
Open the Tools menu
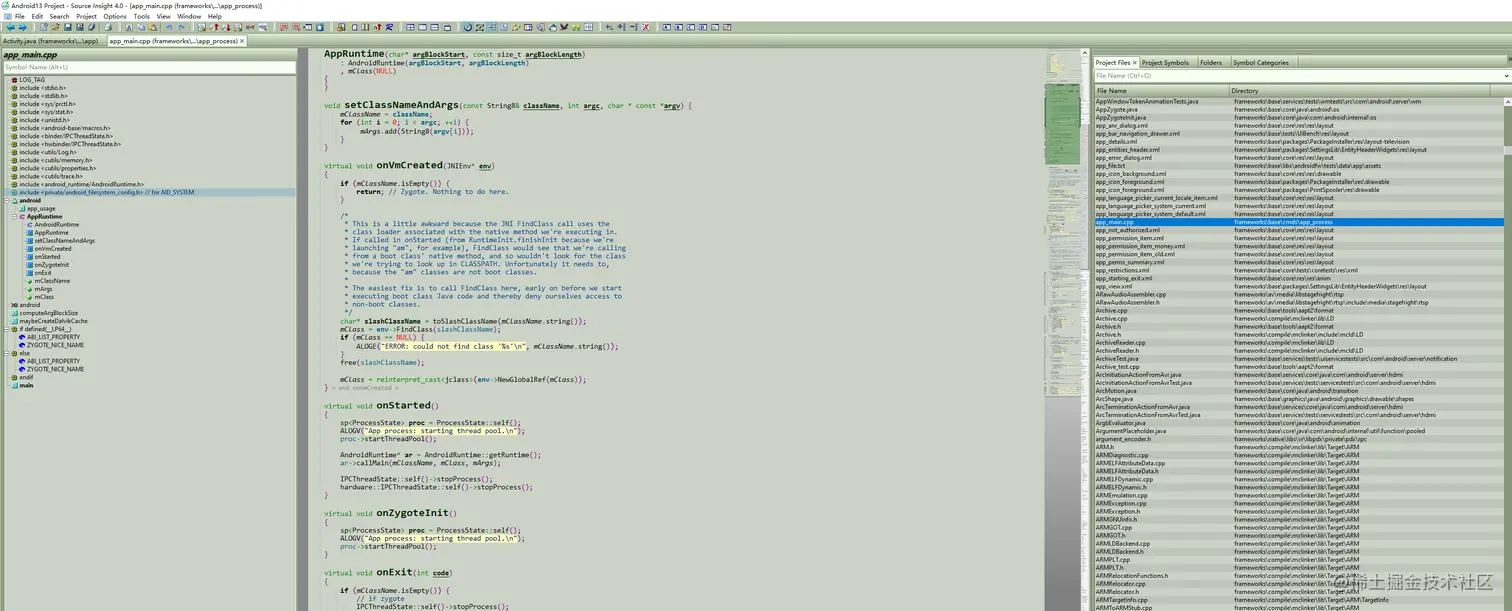point(142,16)
